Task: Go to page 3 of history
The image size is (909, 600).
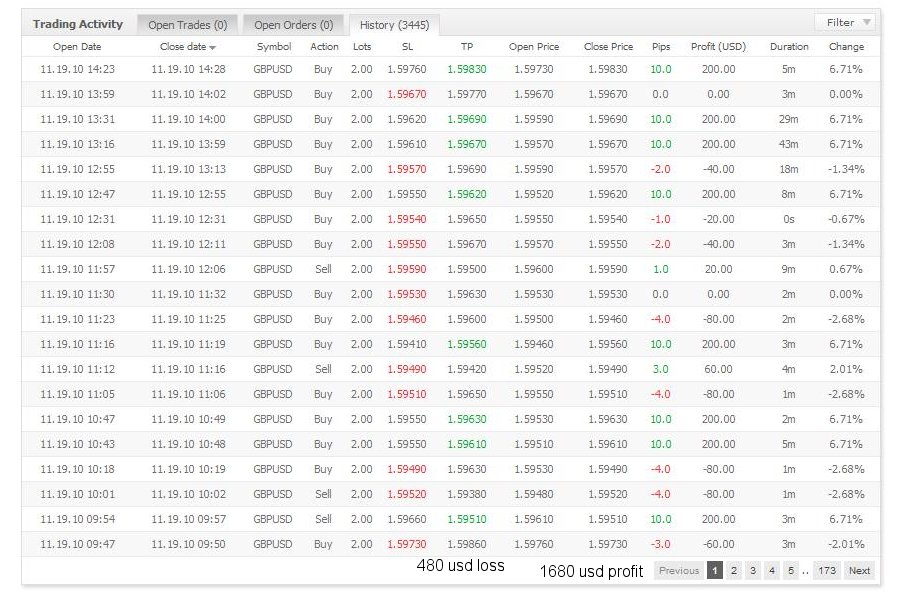Action: point(753,570)
